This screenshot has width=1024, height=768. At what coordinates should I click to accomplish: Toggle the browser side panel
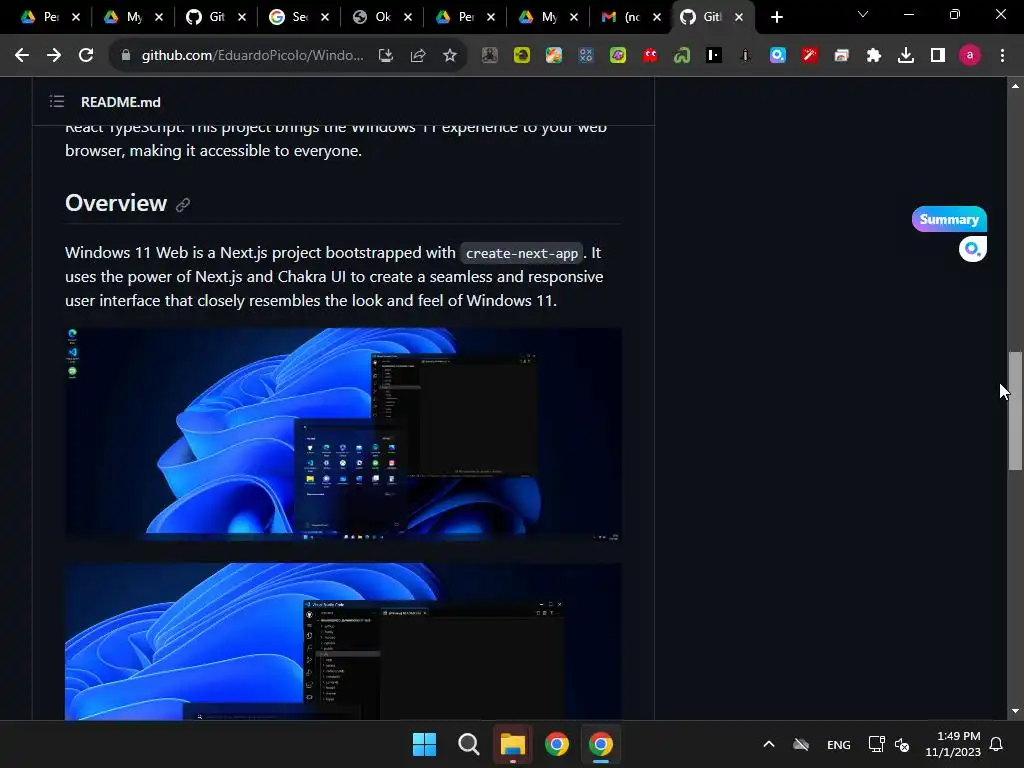[938, 56]
